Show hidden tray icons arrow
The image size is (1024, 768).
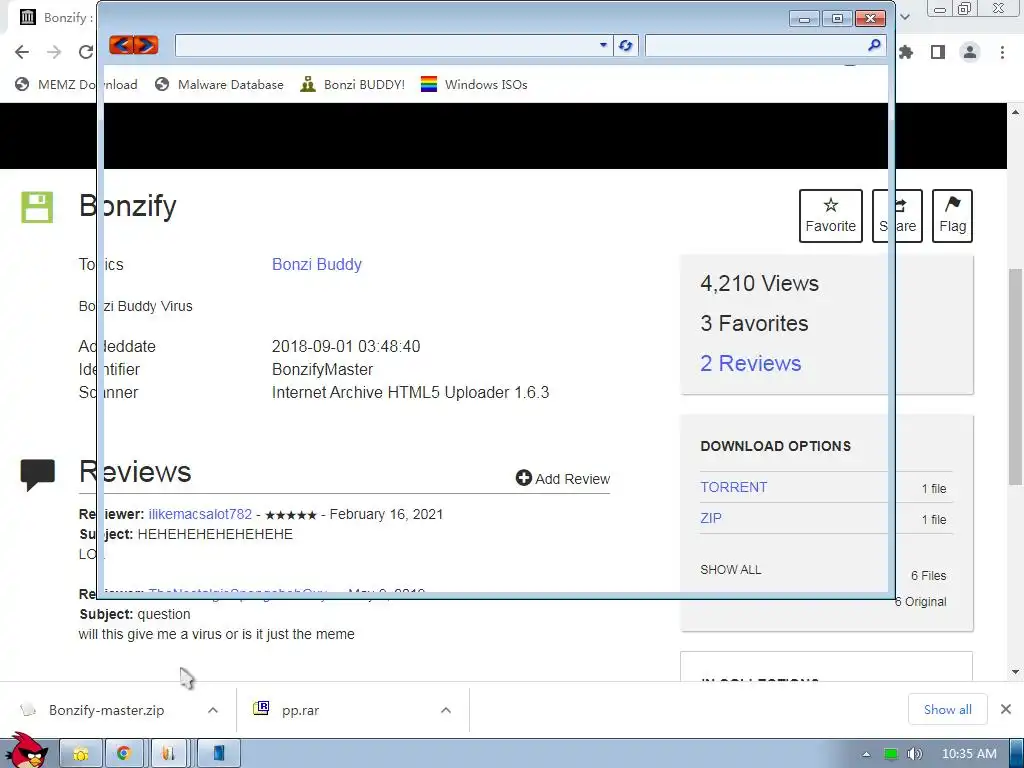(866, 754)
